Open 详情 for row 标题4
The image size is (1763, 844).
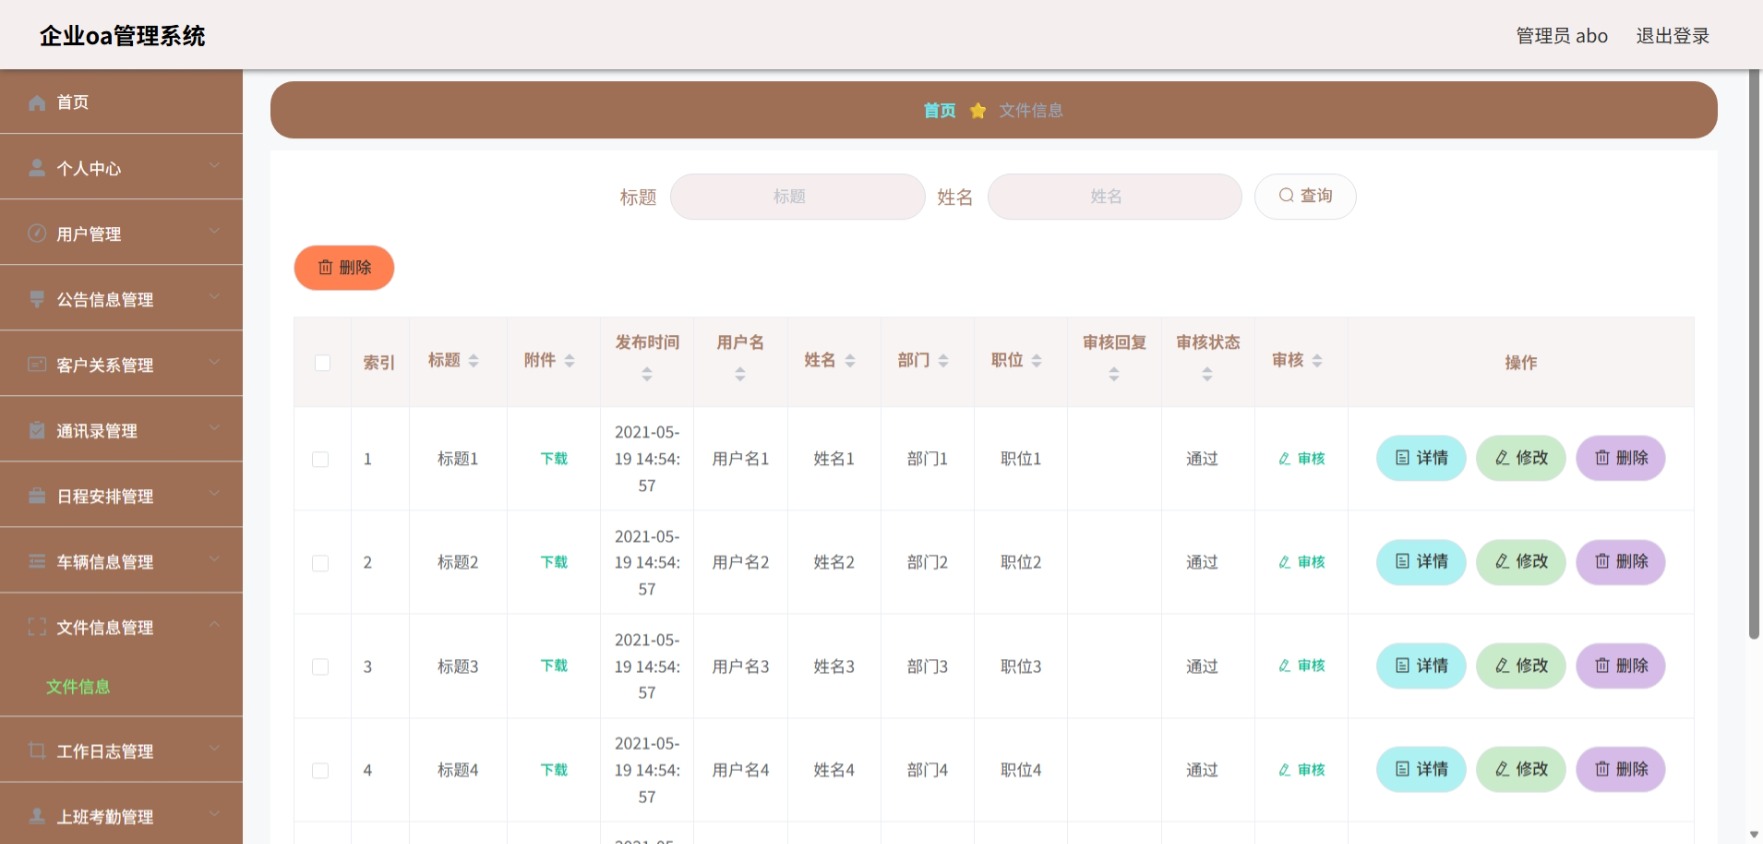click(1421, 769)
